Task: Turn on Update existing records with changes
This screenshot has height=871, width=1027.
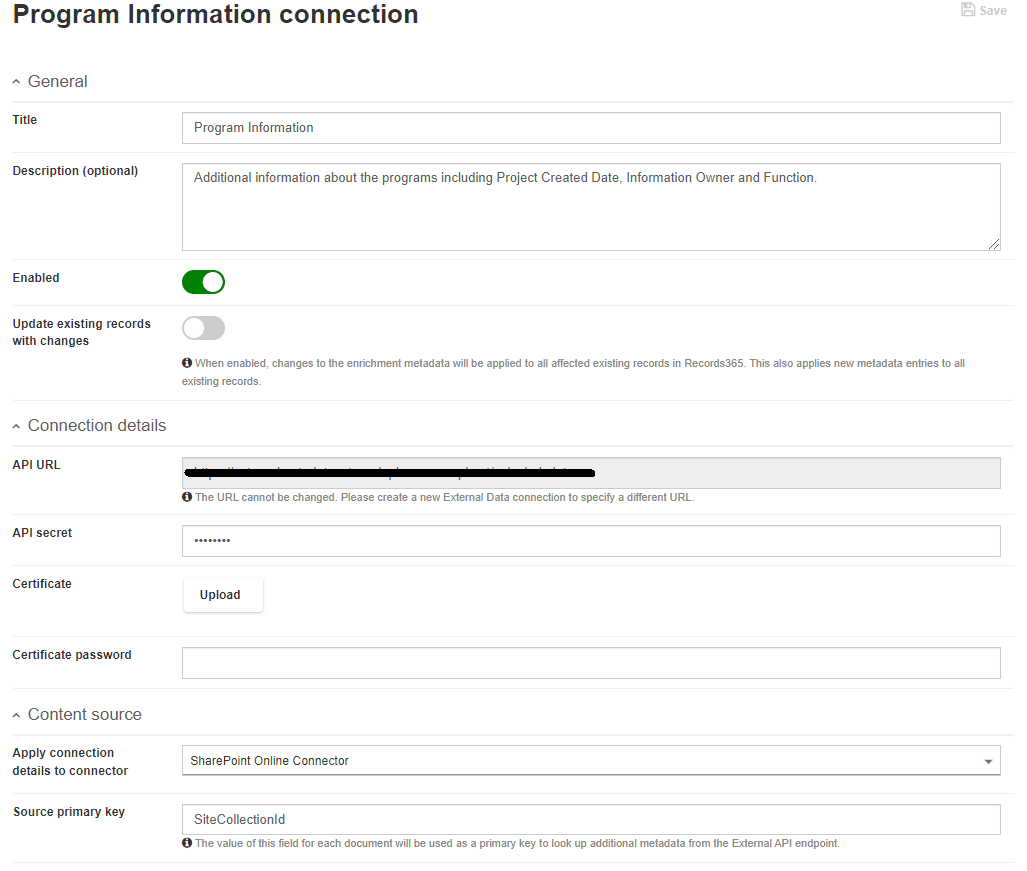Action: tap(203, 328)
